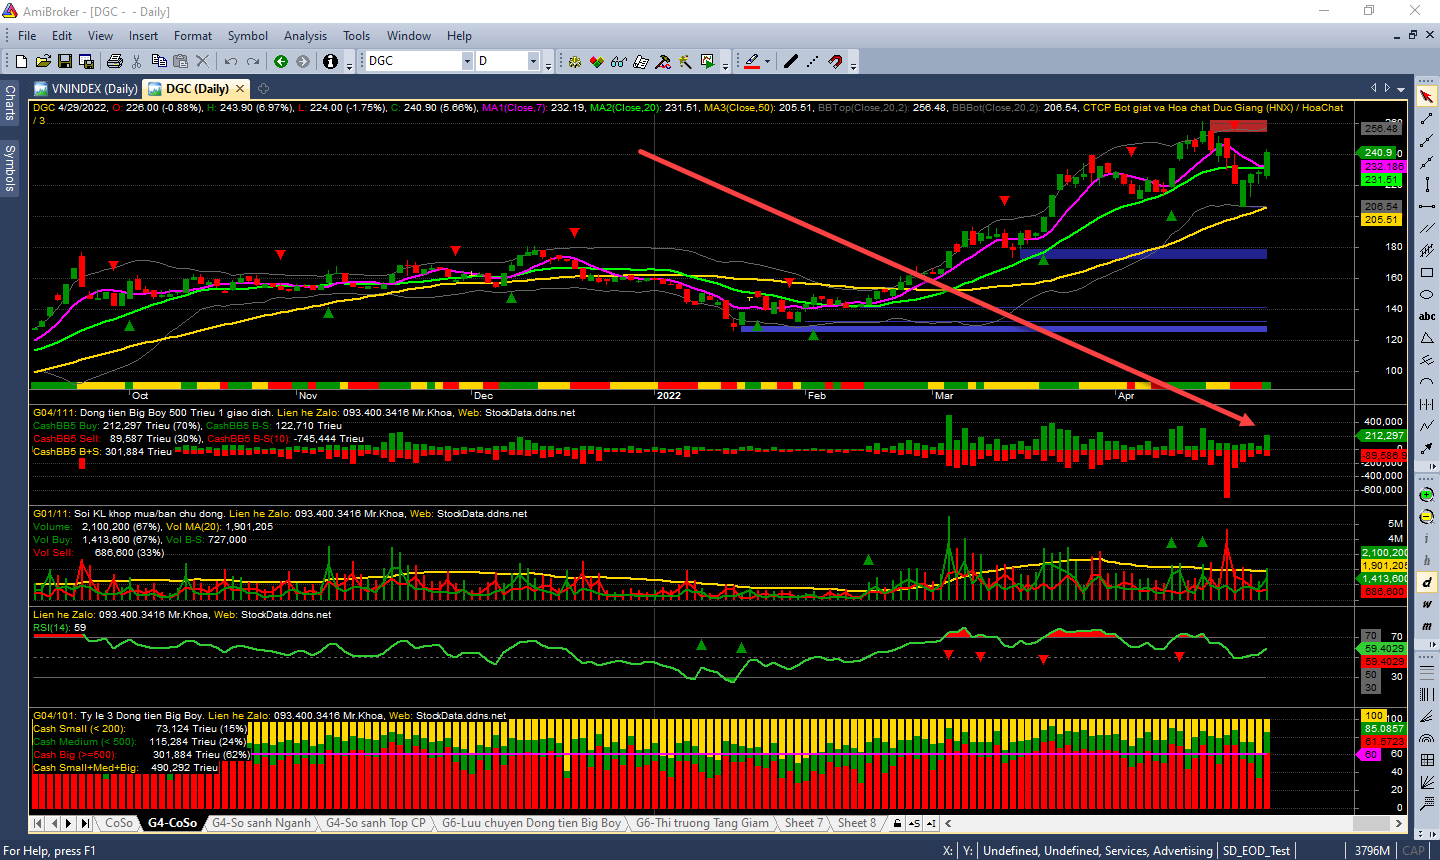Switch to G4-So sanh Nganh sheet

coord(261,823)
